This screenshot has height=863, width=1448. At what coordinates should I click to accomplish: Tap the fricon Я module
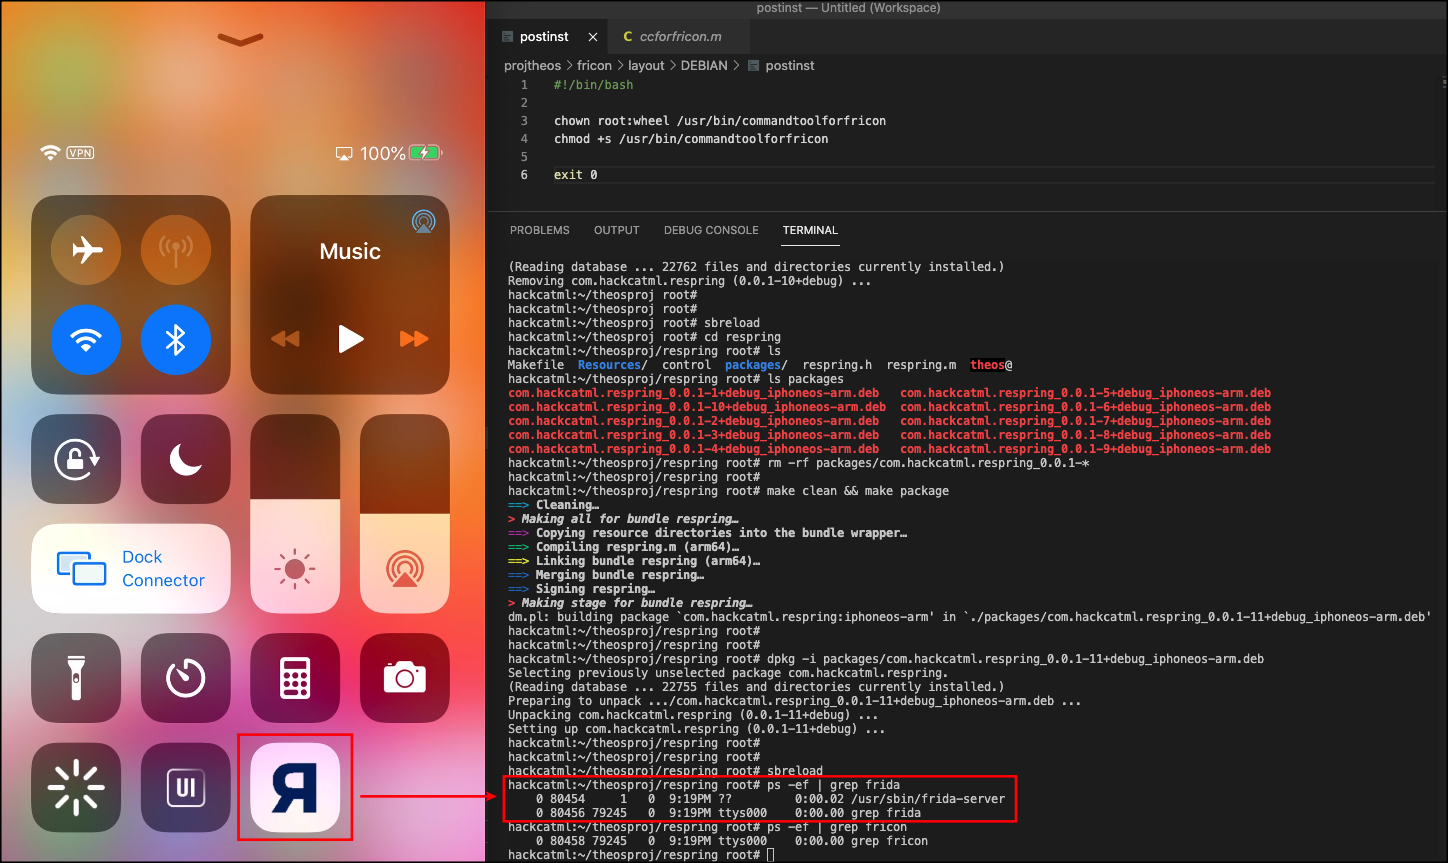click(295, 787)
